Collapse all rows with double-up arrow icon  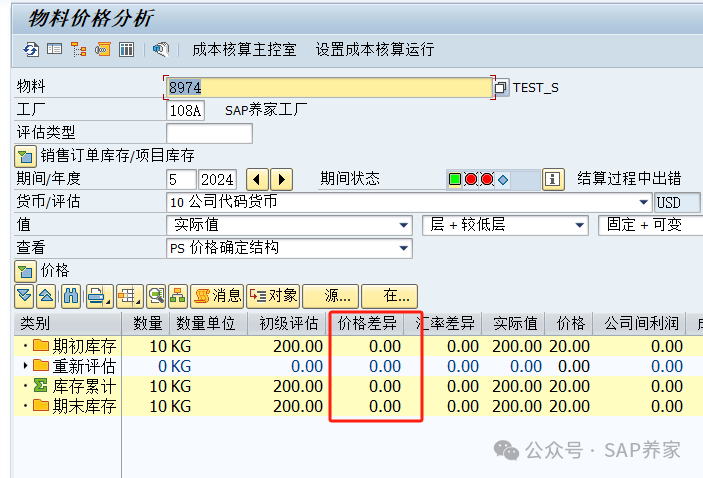[x=46, y=296]
